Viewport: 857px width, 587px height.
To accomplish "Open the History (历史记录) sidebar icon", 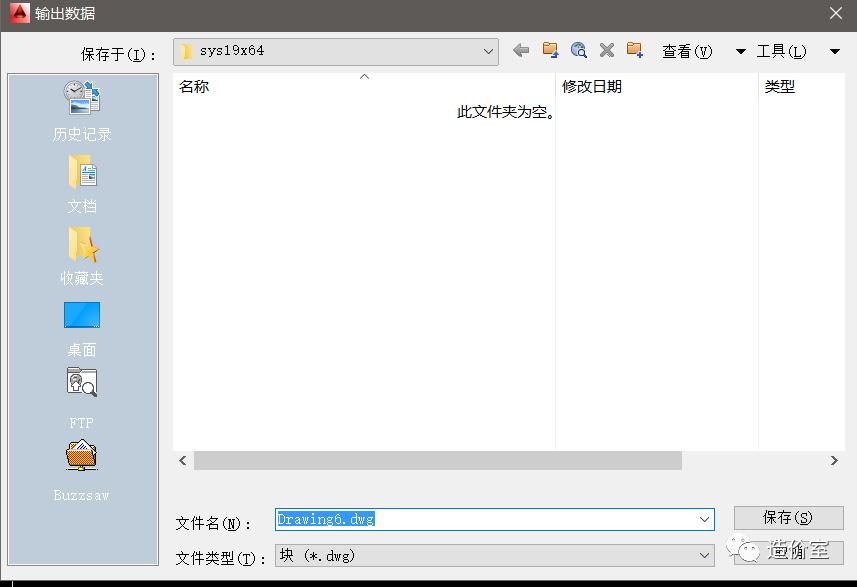I will pyautogui.click(x=81, y=100).
